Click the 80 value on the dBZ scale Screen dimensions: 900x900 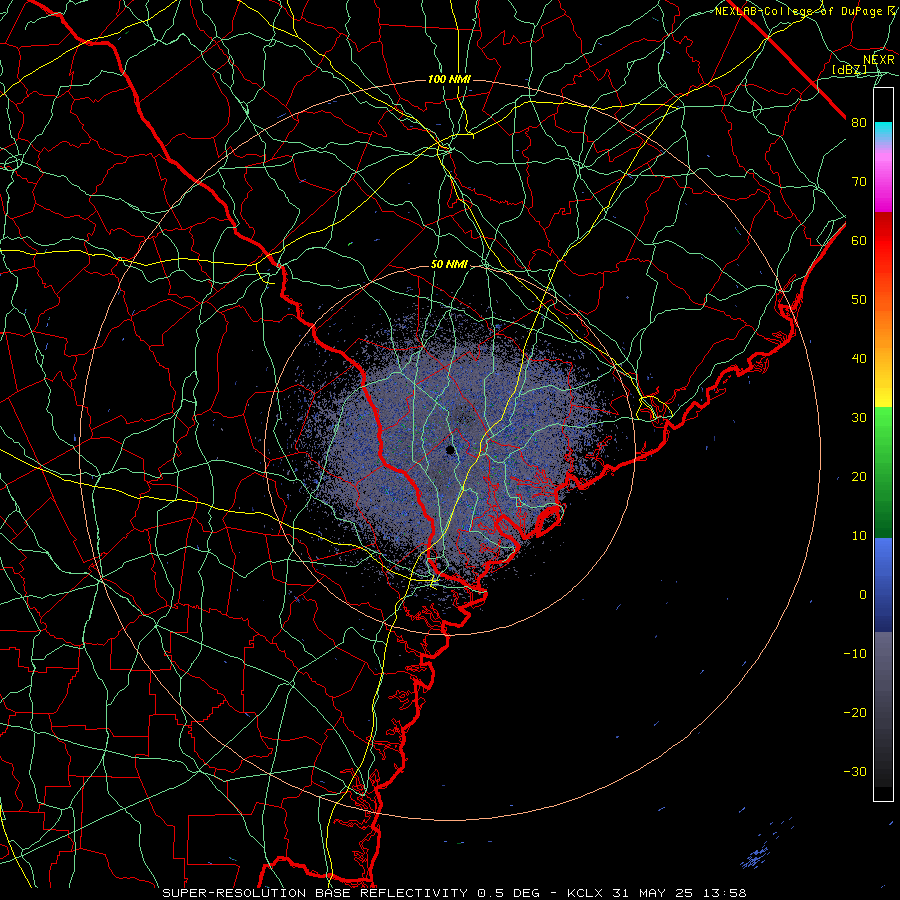coord(859,122)
